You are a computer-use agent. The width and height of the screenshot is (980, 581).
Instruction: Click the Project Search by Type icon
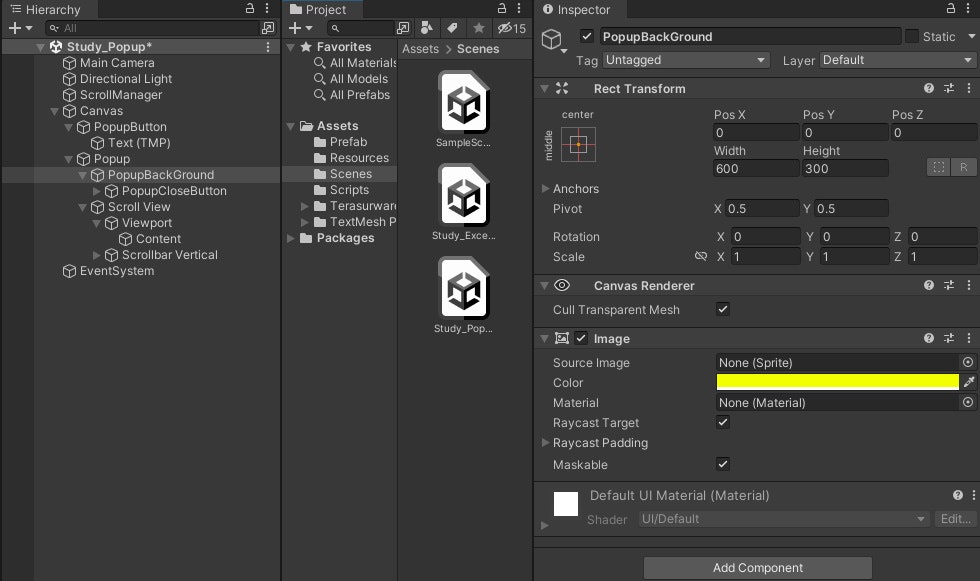pos(427,28)
